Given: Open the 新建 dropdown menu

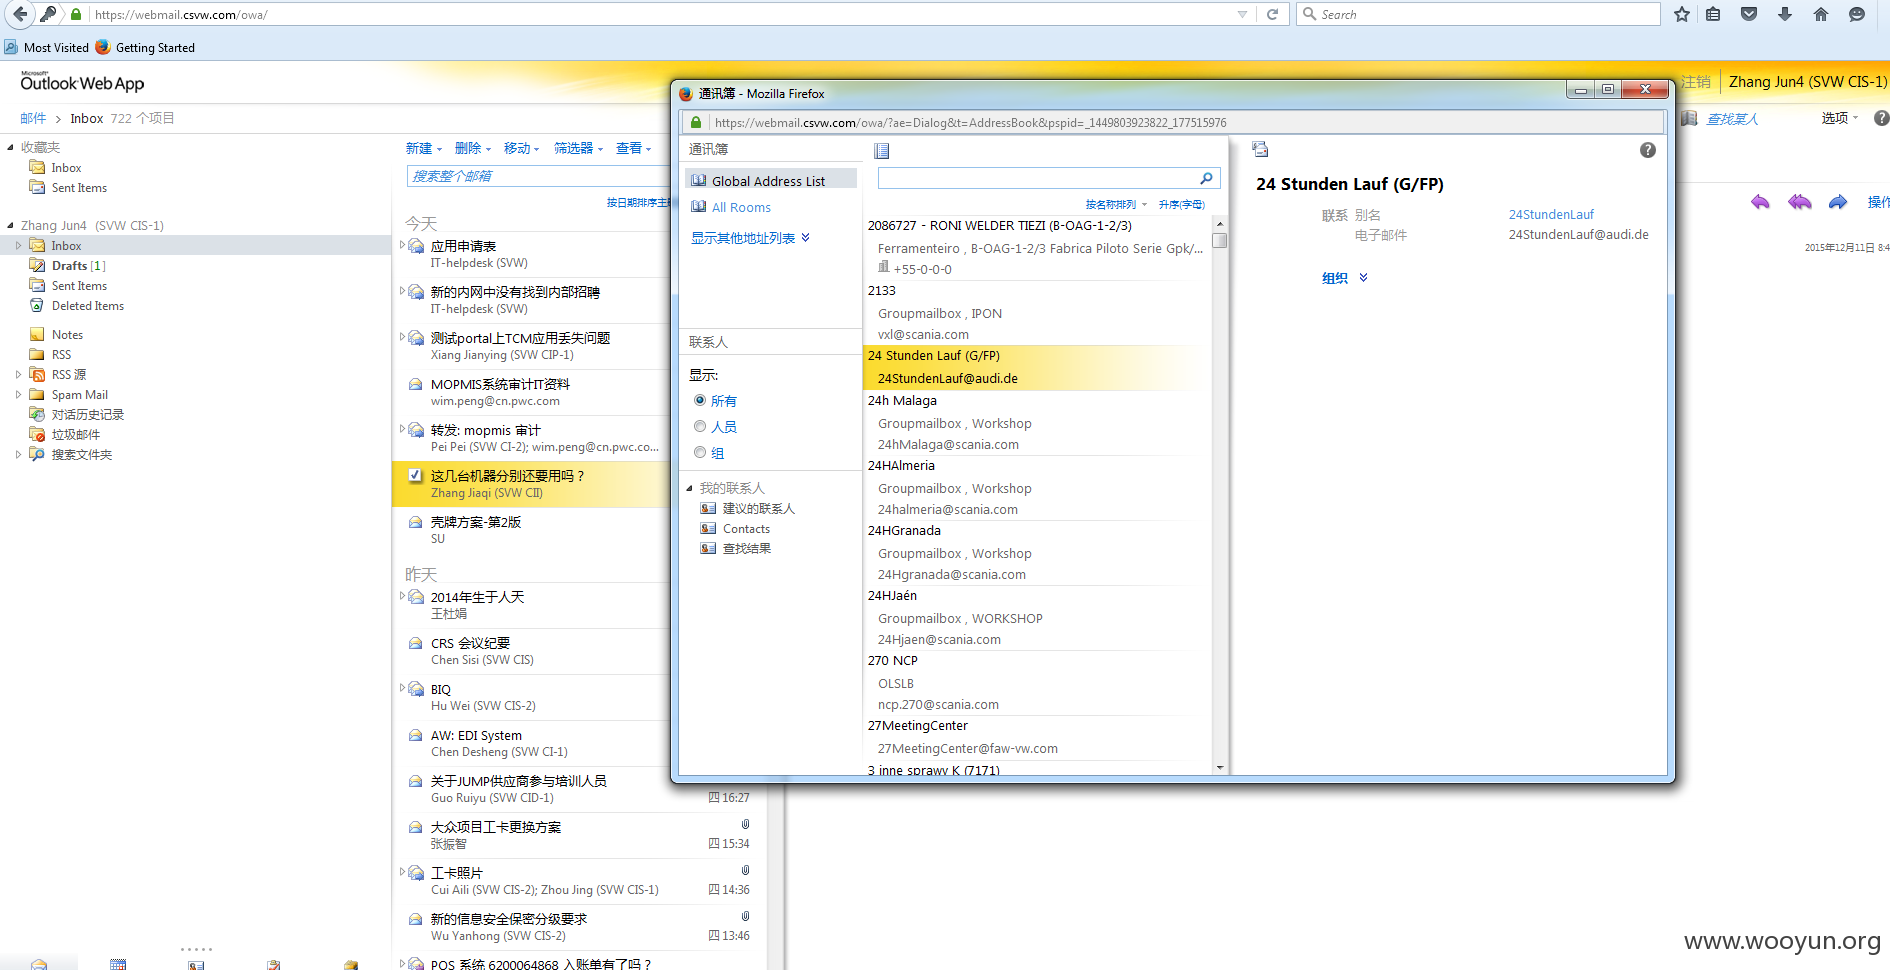Looking at the screenshot, I should click(x=423, y=148).
